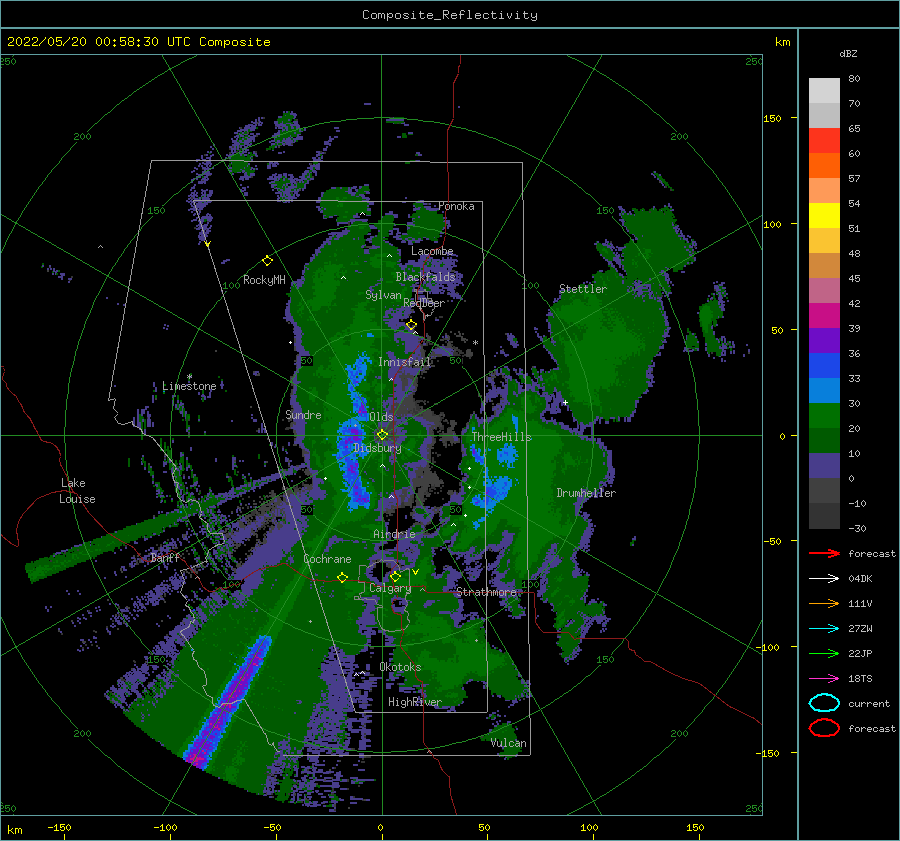Click the Didsbury town label
900x841 pixels.
click(378, 448)
